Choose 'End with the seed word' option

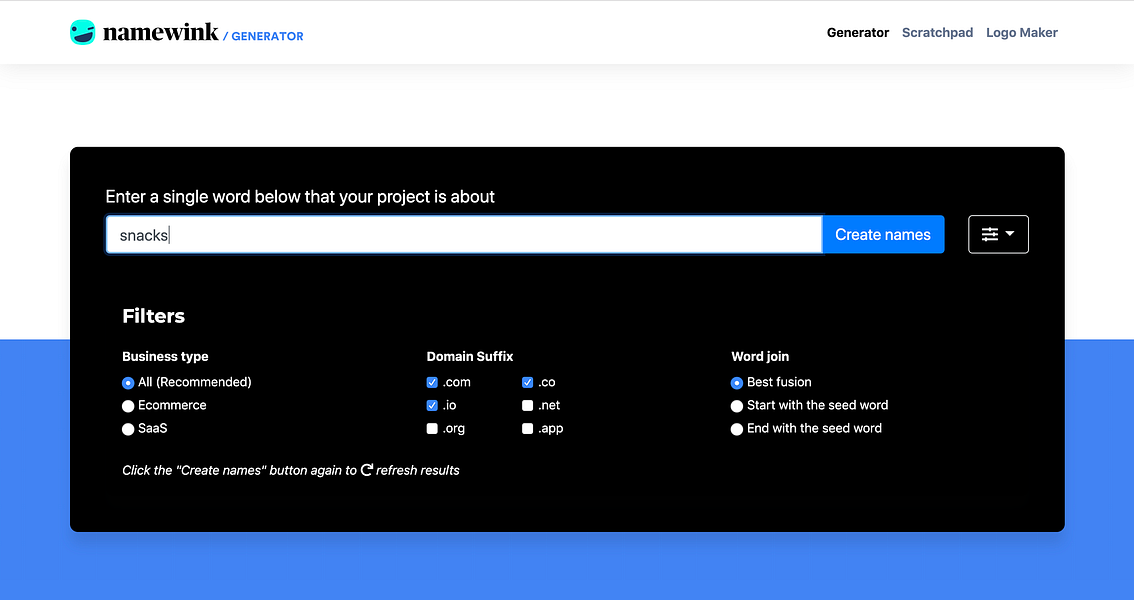tap(737, 428)
